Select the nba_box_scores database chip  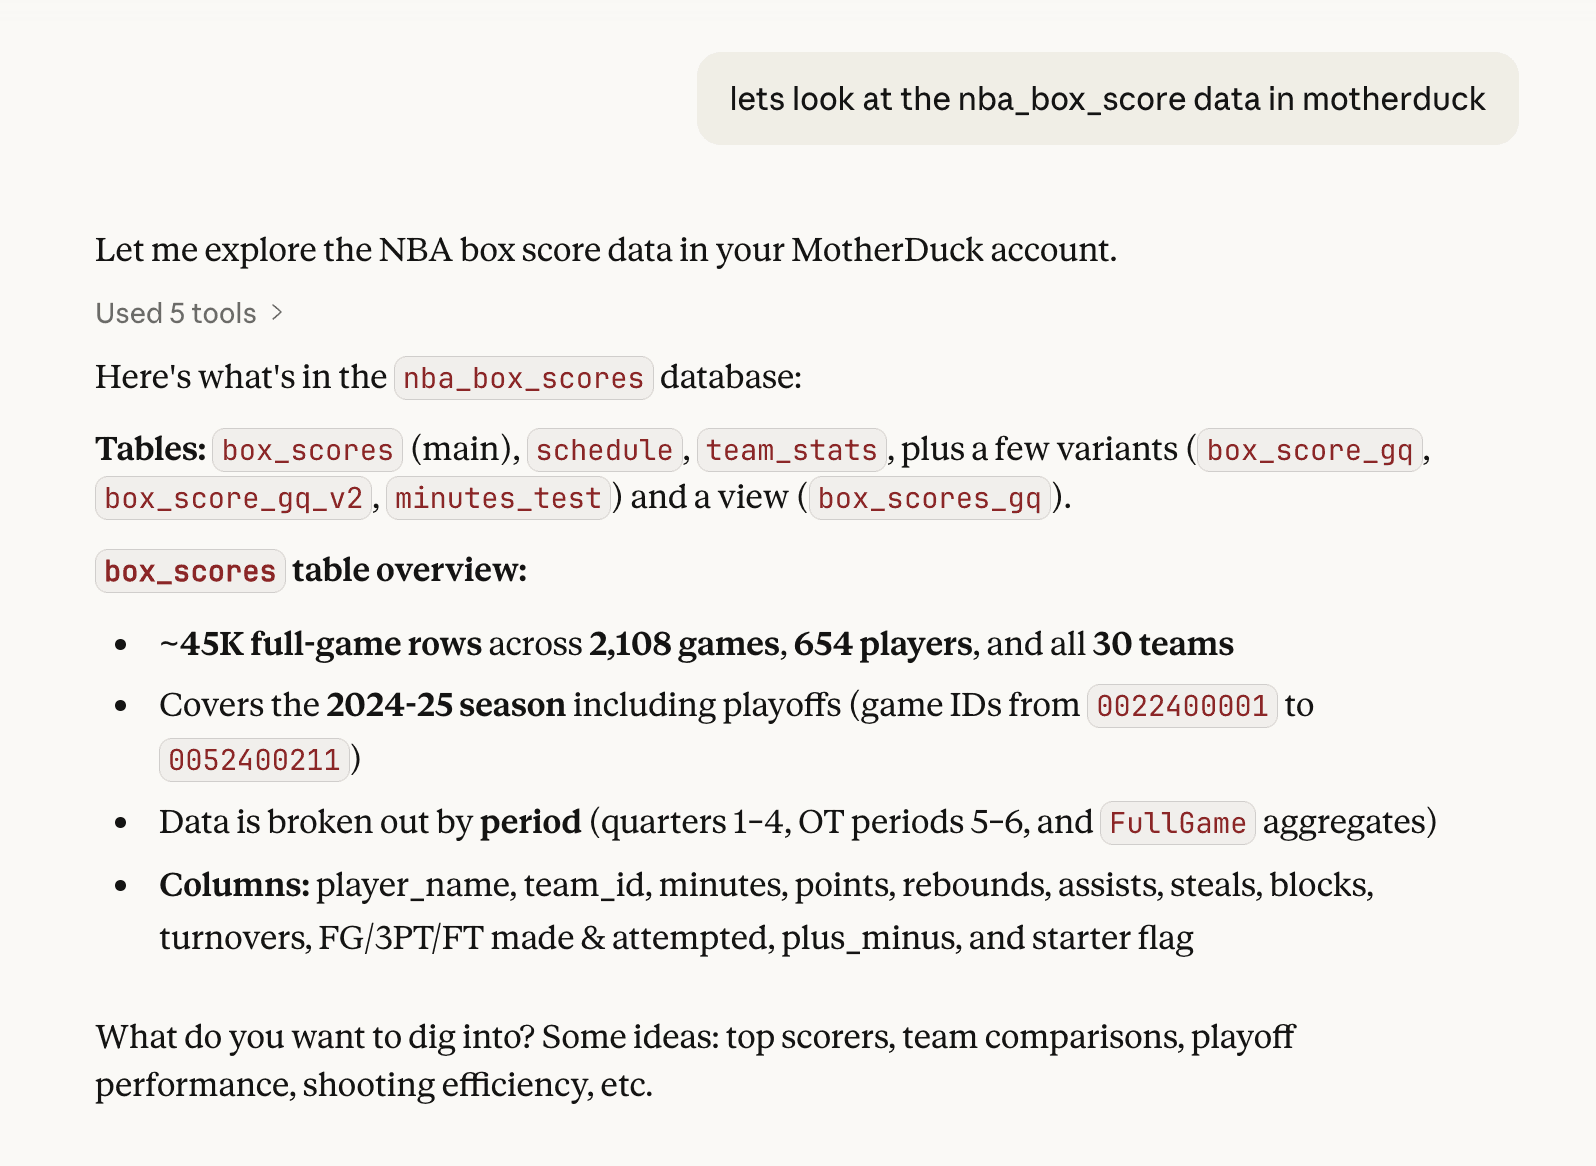tap(521, 378)
